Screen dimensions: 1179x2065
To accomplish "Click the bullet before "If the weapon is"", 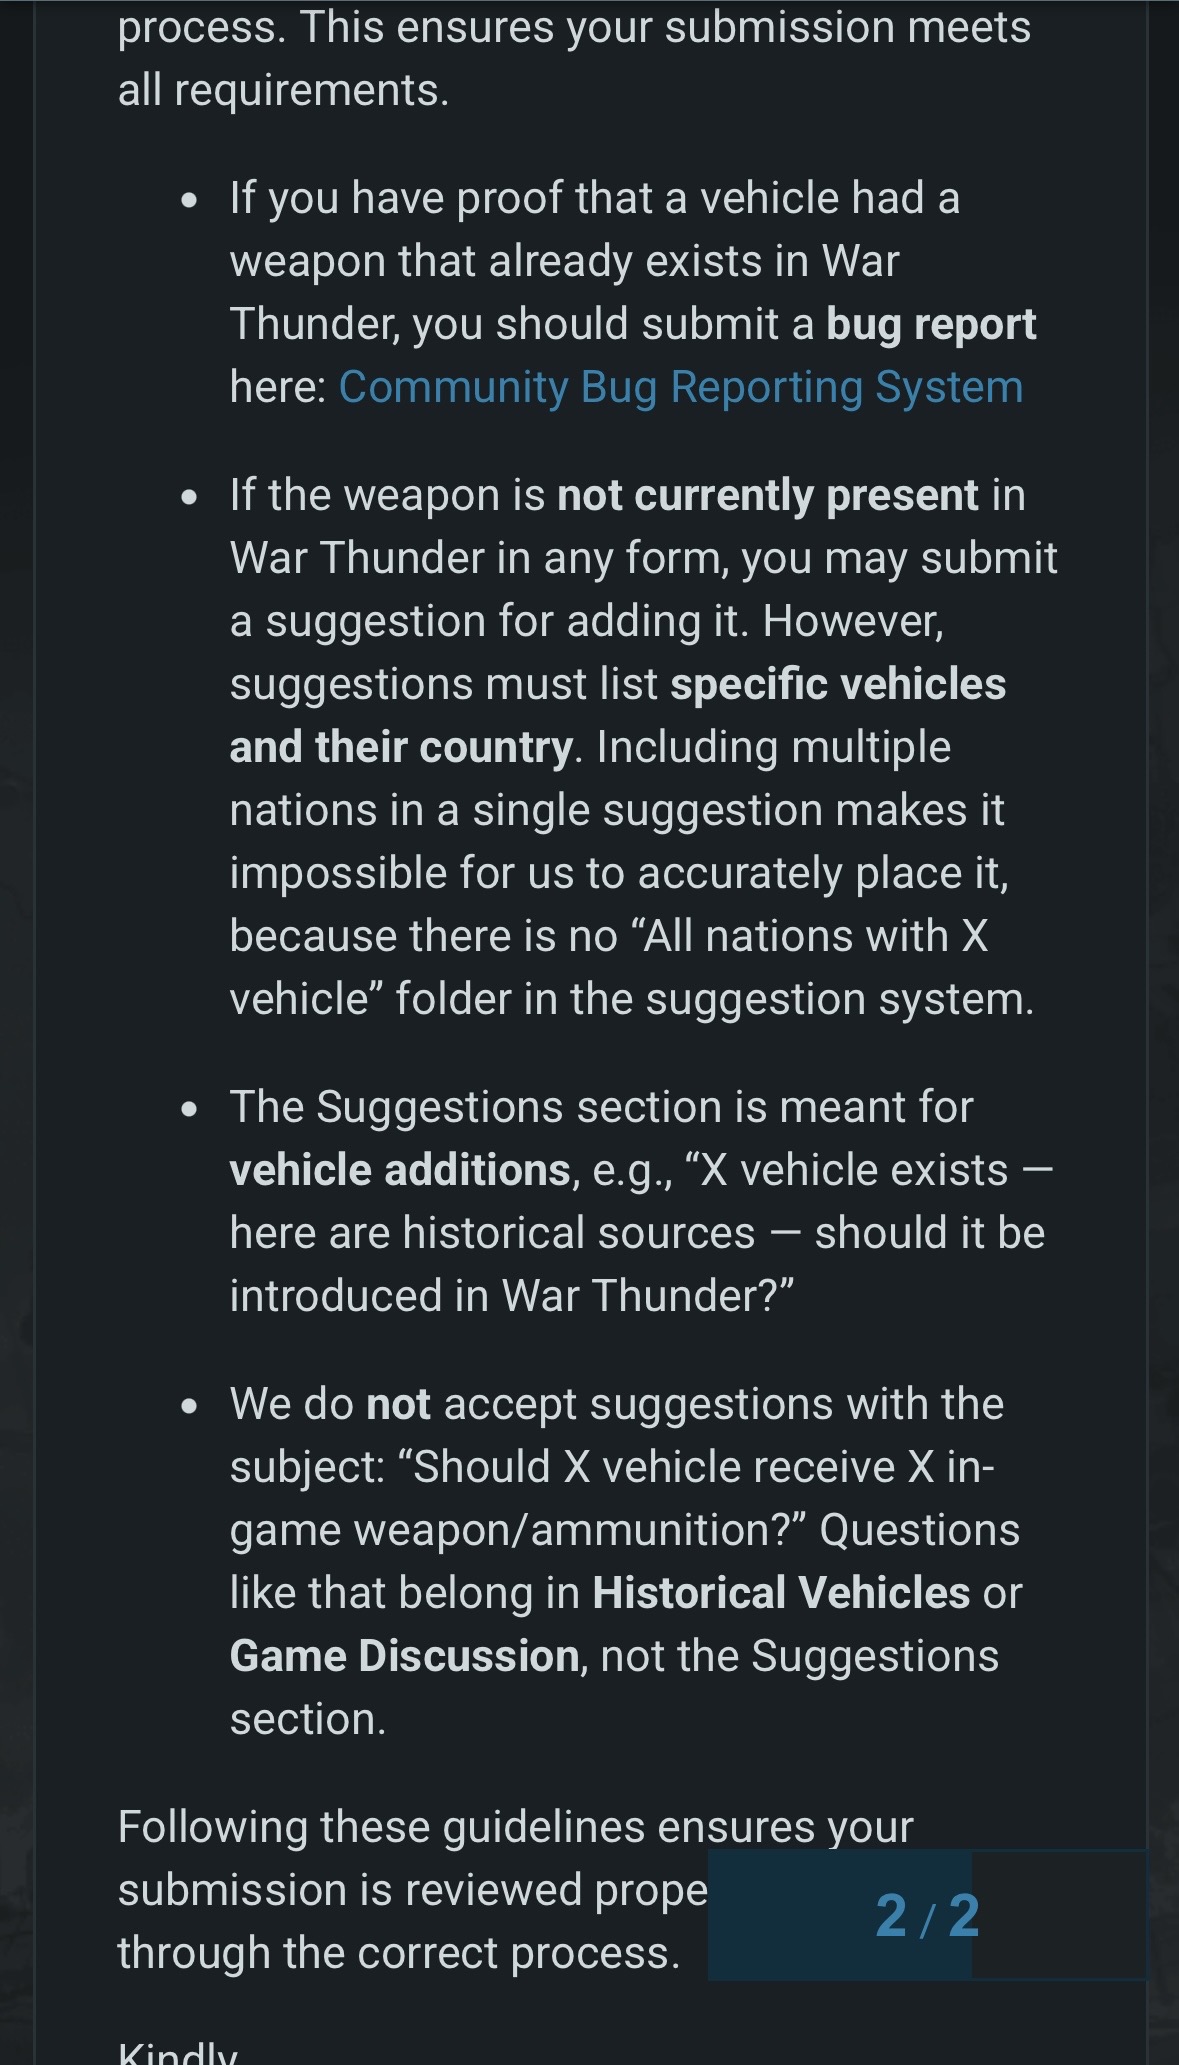I will click(190, 497).
